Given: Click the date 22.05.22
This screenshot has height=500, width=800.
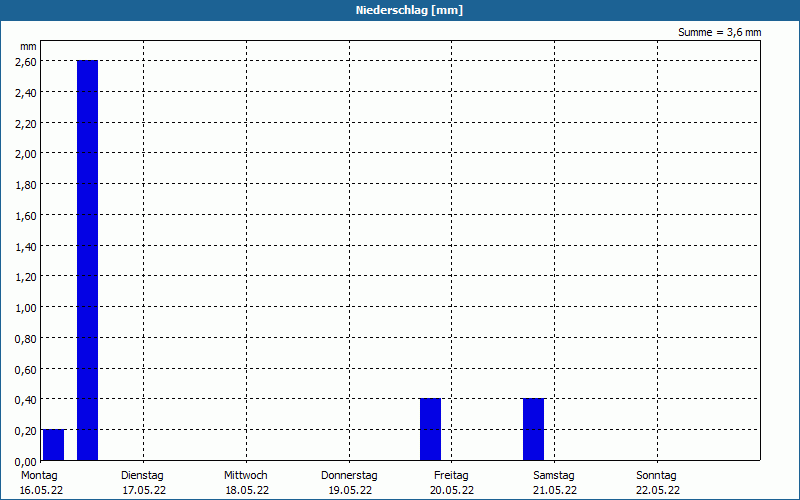Looking at the screenshot, I should (x=658, y=490).
